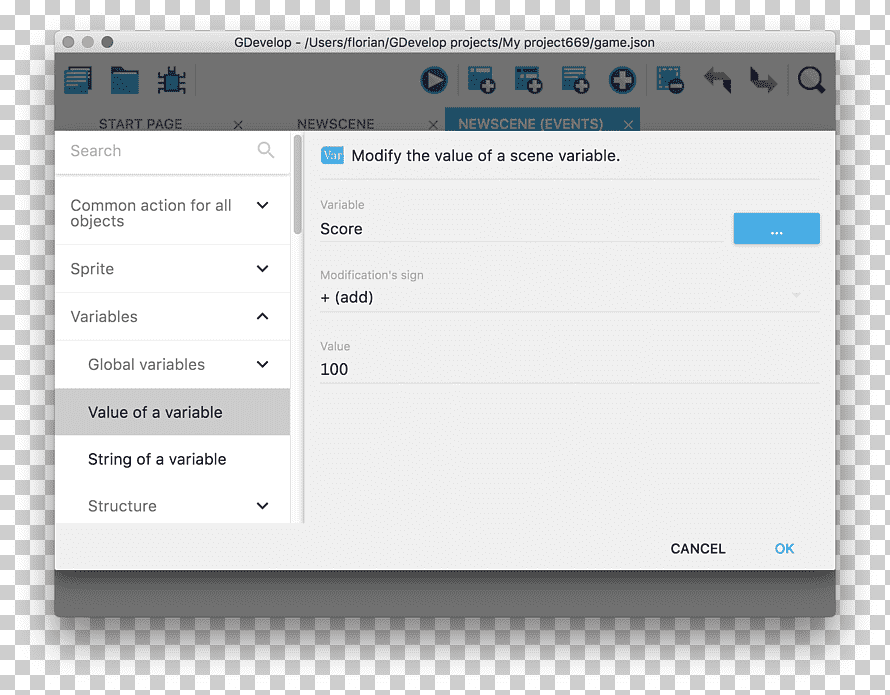The image size is (890, 695).
Task: Open variable picker with the blue ... button
Action: tap(776, 229)
